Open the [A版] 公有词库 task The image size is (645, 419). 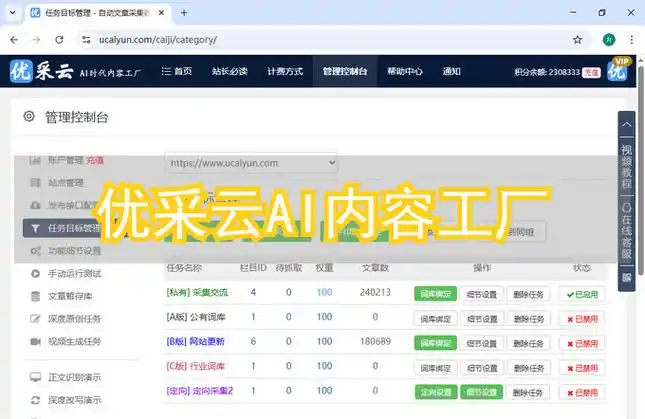(x=195, y=317)
